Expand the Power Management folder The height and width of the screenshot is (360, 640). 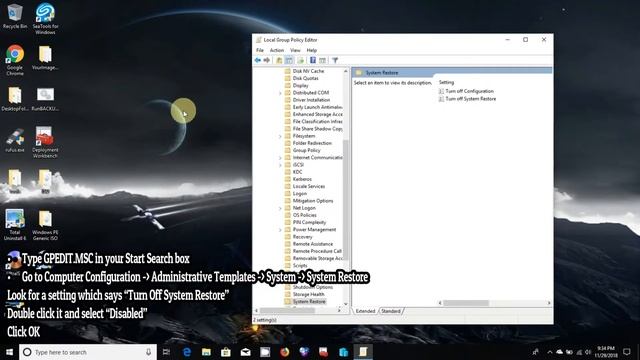point(280,230)
